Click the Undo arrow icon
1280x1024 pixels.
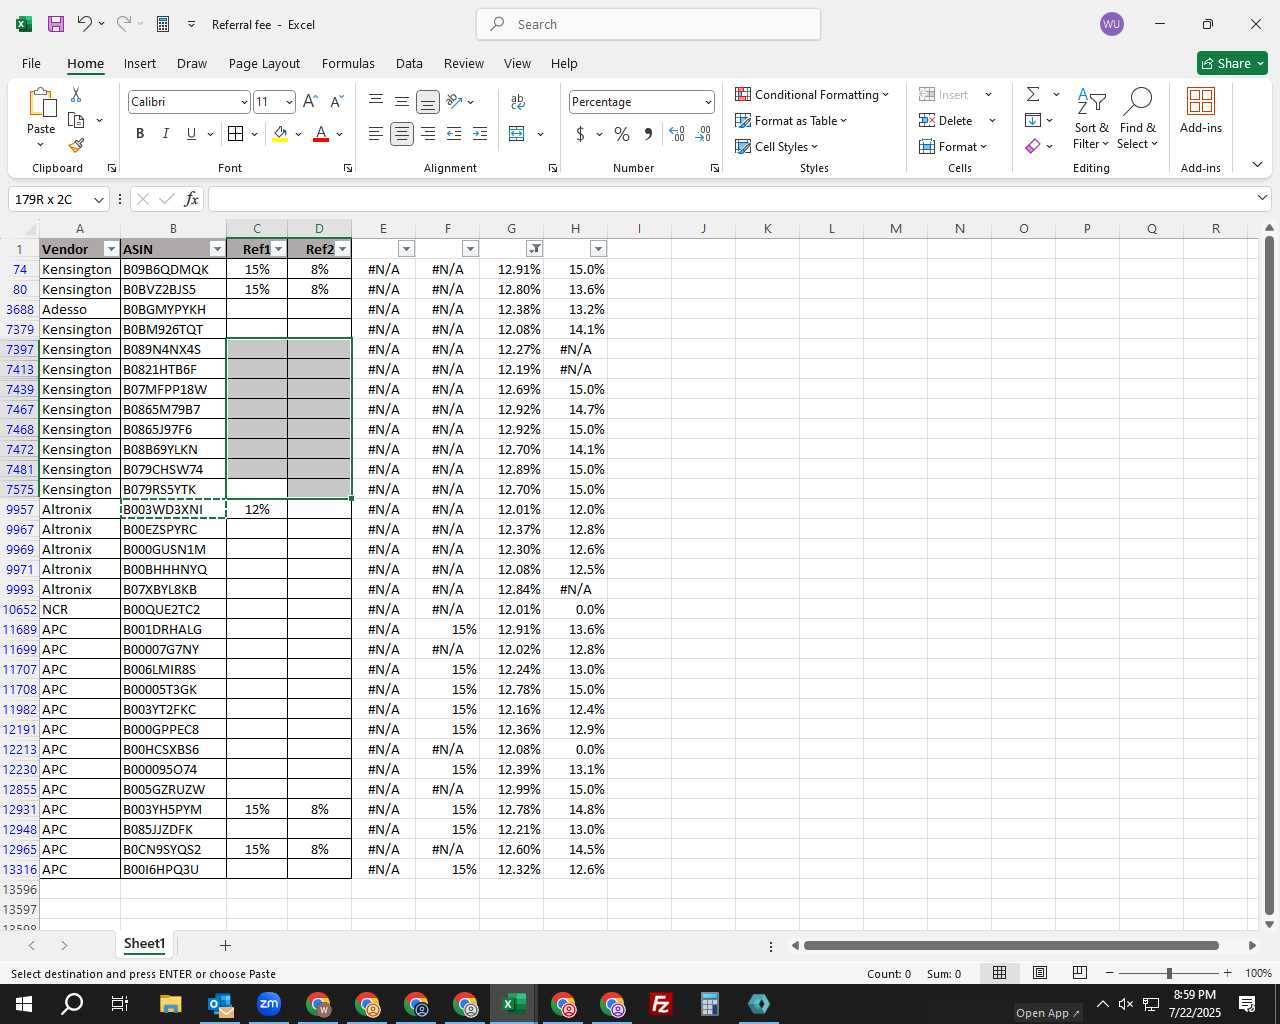[84, 24]
